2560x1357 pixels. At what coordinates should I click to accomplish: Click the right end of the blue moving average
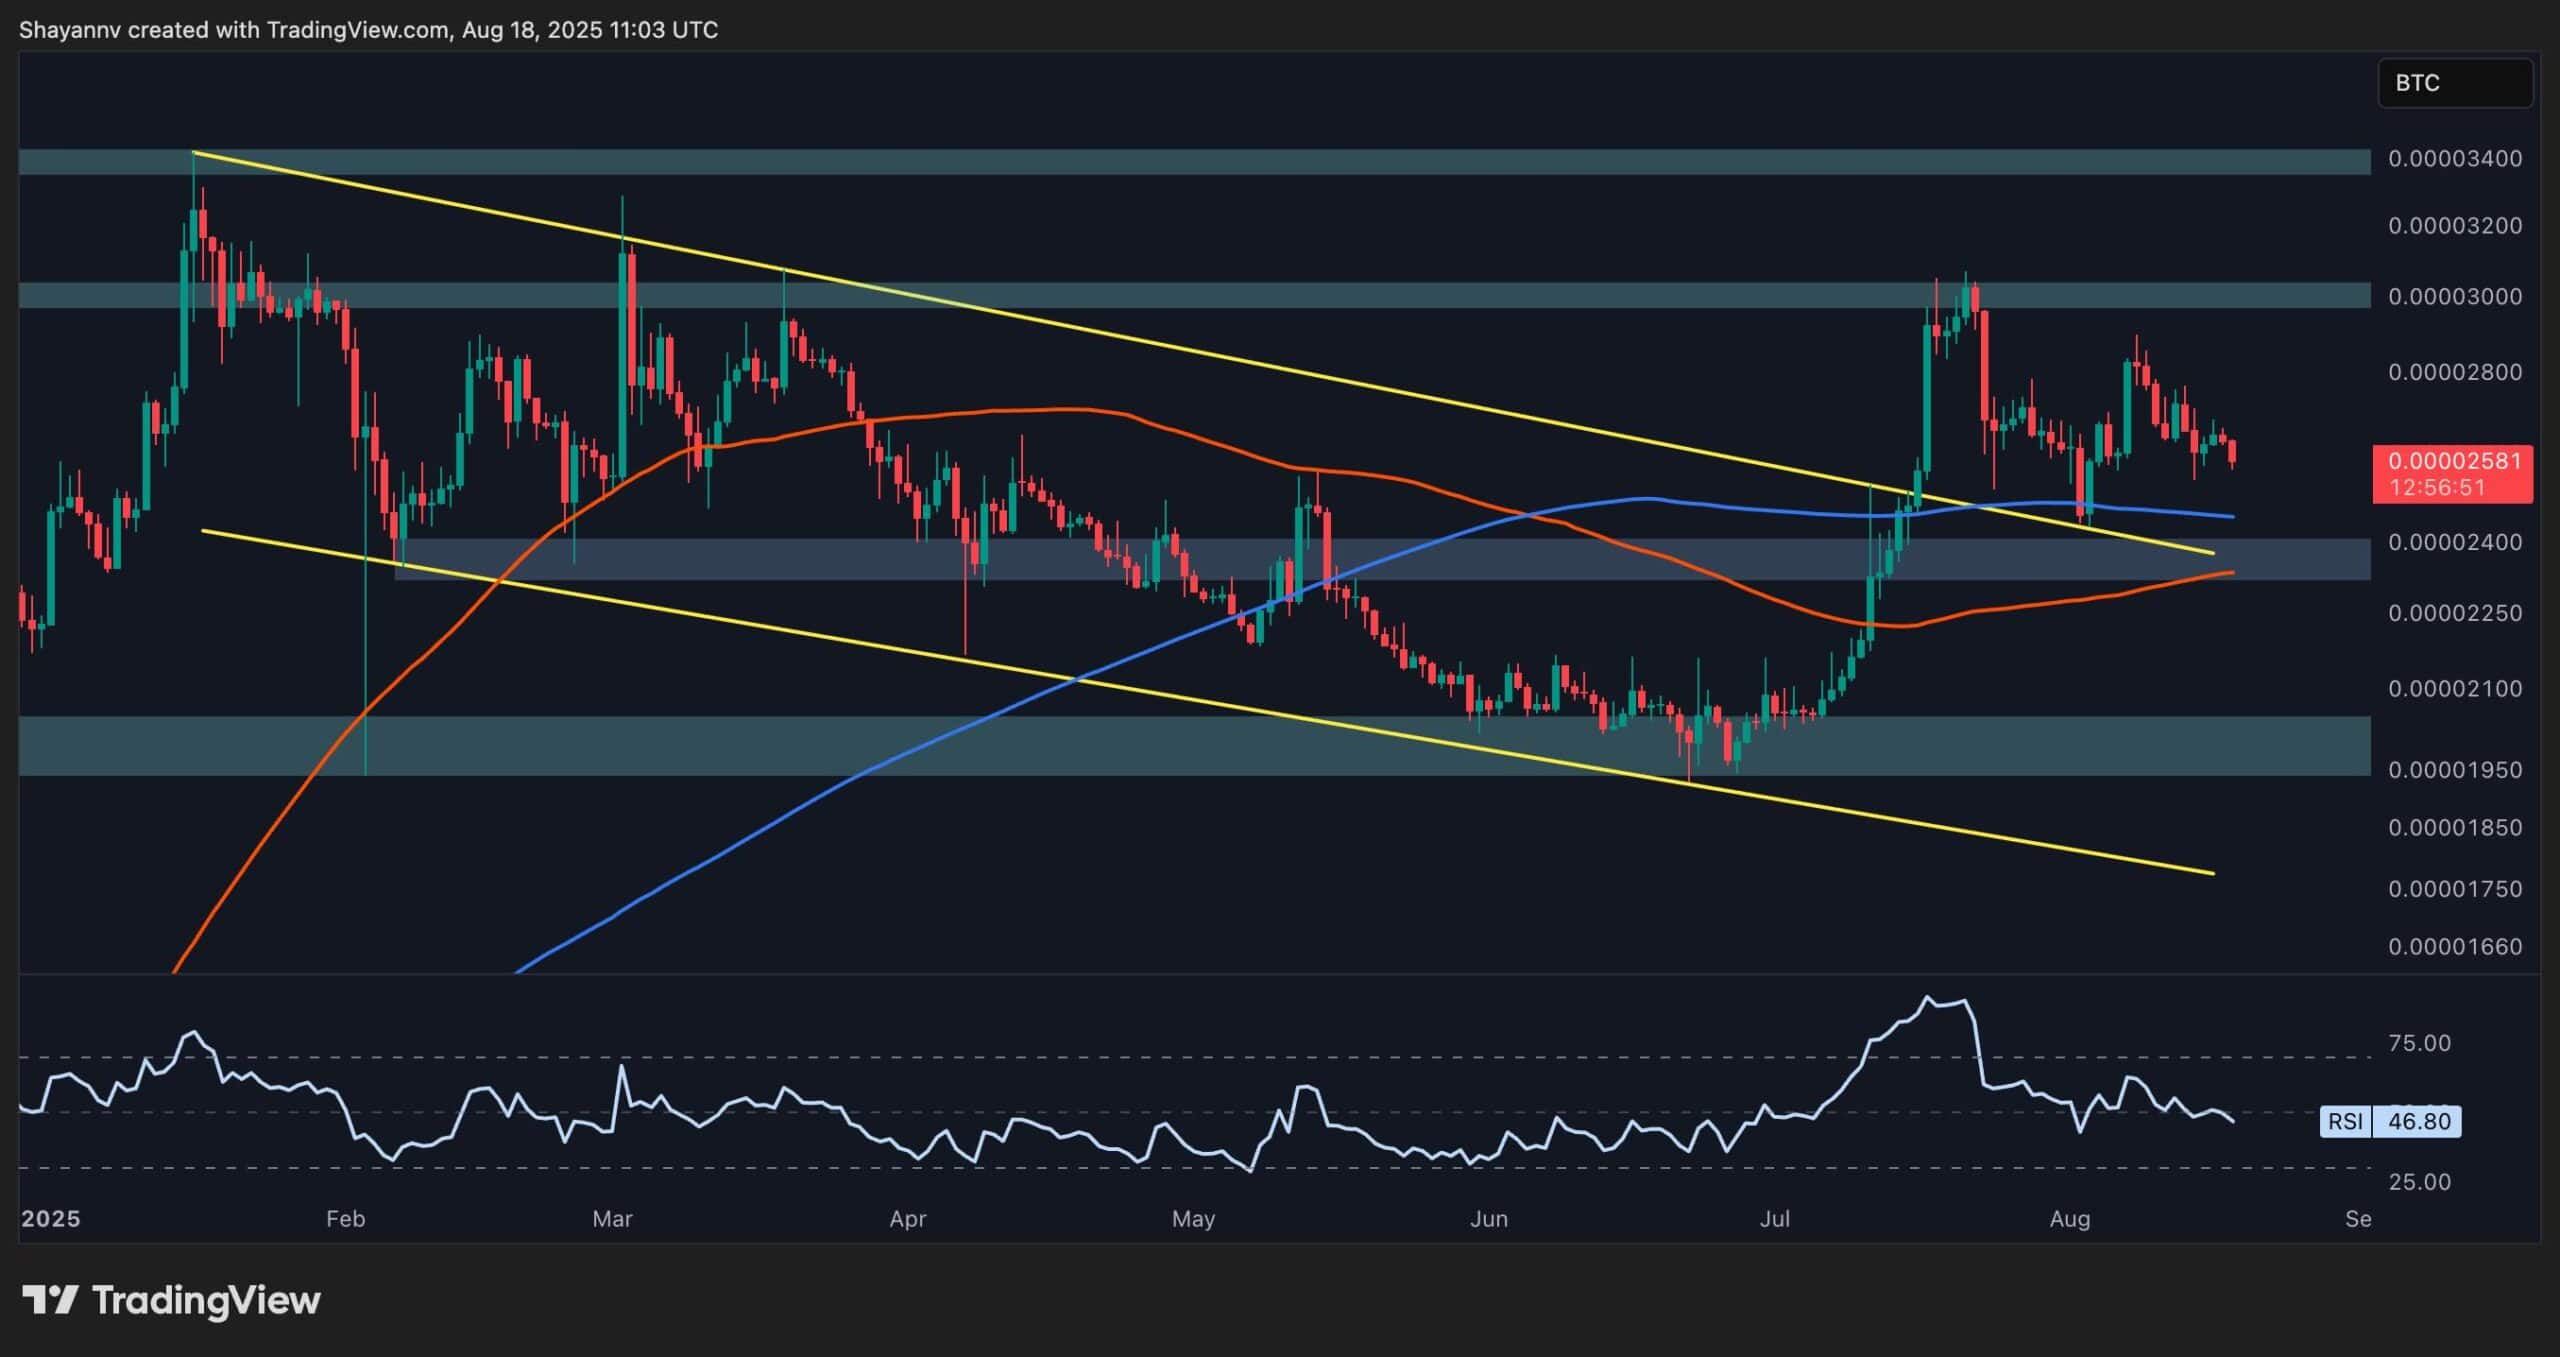point(2230,516)
